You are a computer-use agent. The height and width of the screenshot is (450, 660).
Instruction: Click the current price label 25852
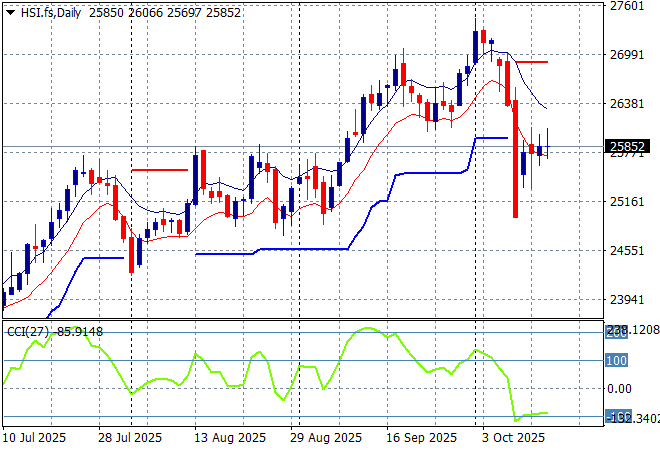627,146
